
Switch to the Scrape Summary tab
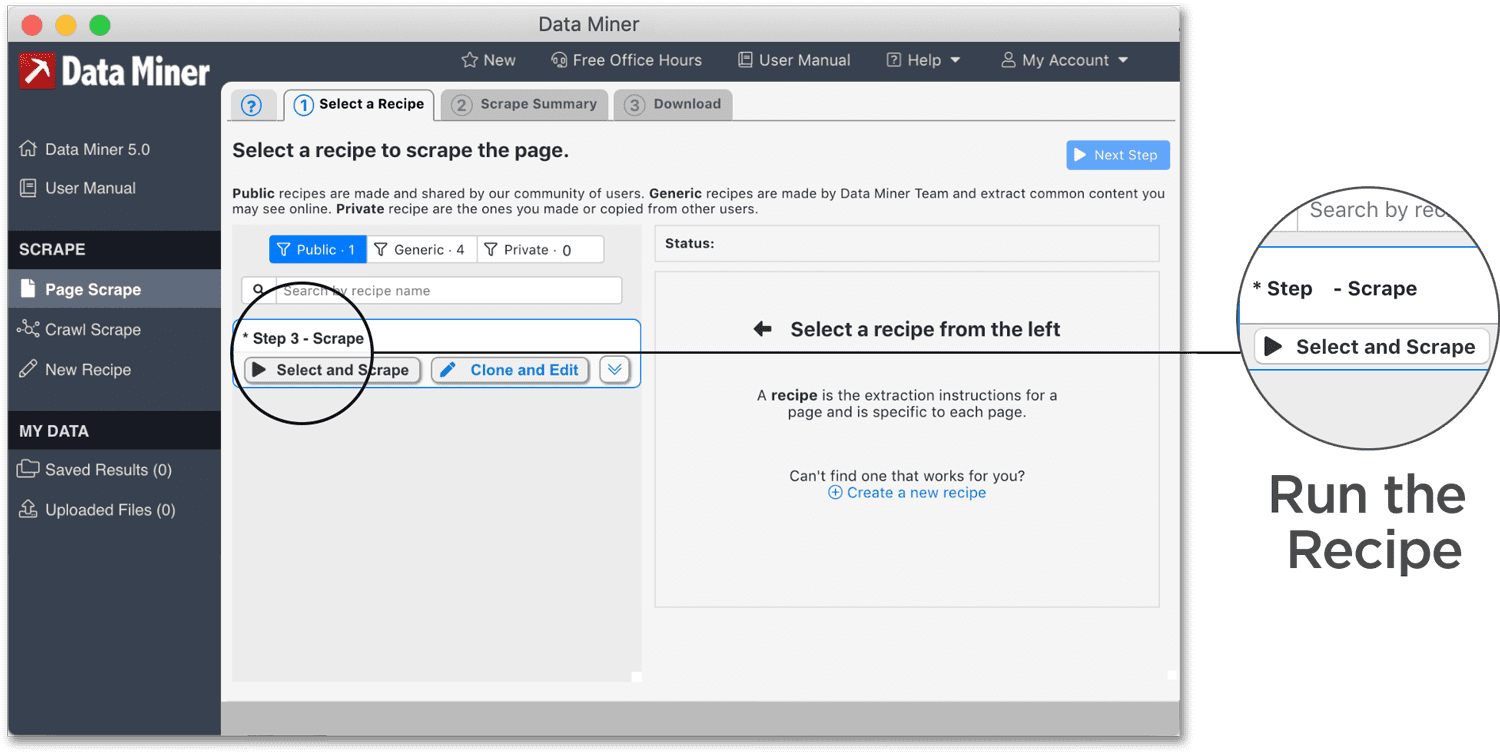(x=524, y=104)
